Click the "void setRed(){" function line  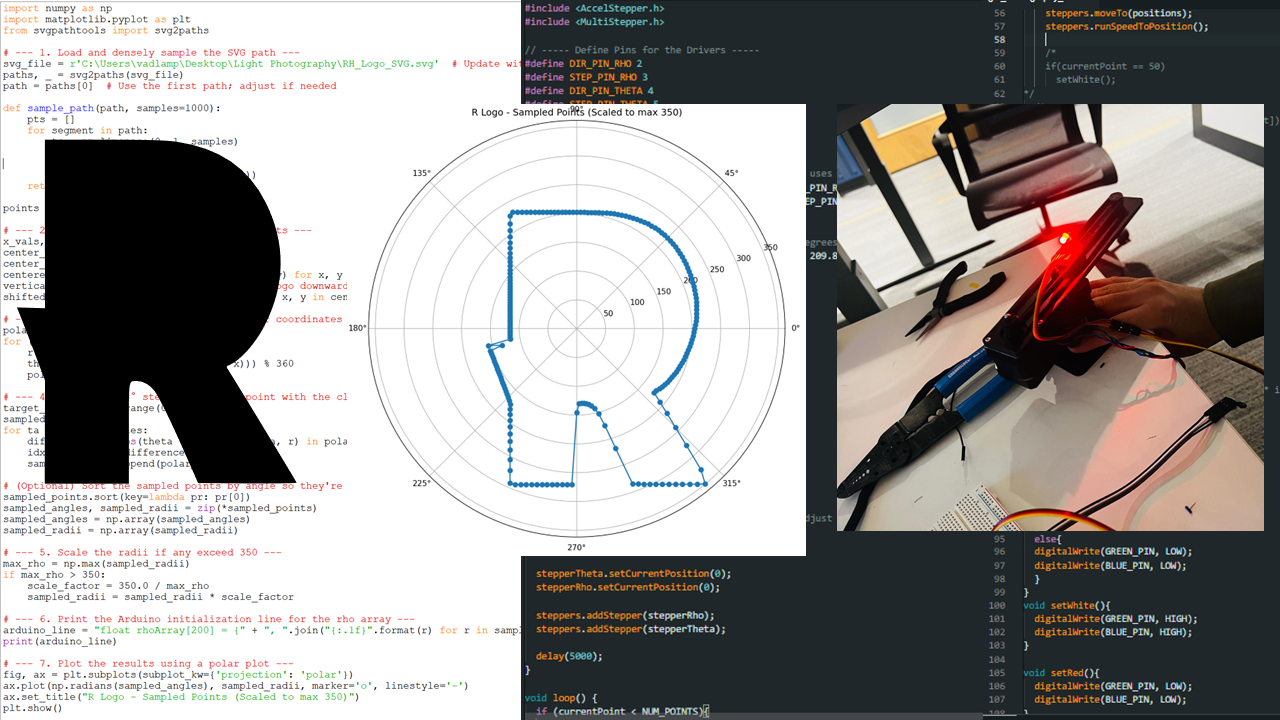(x=1063, y=673)
